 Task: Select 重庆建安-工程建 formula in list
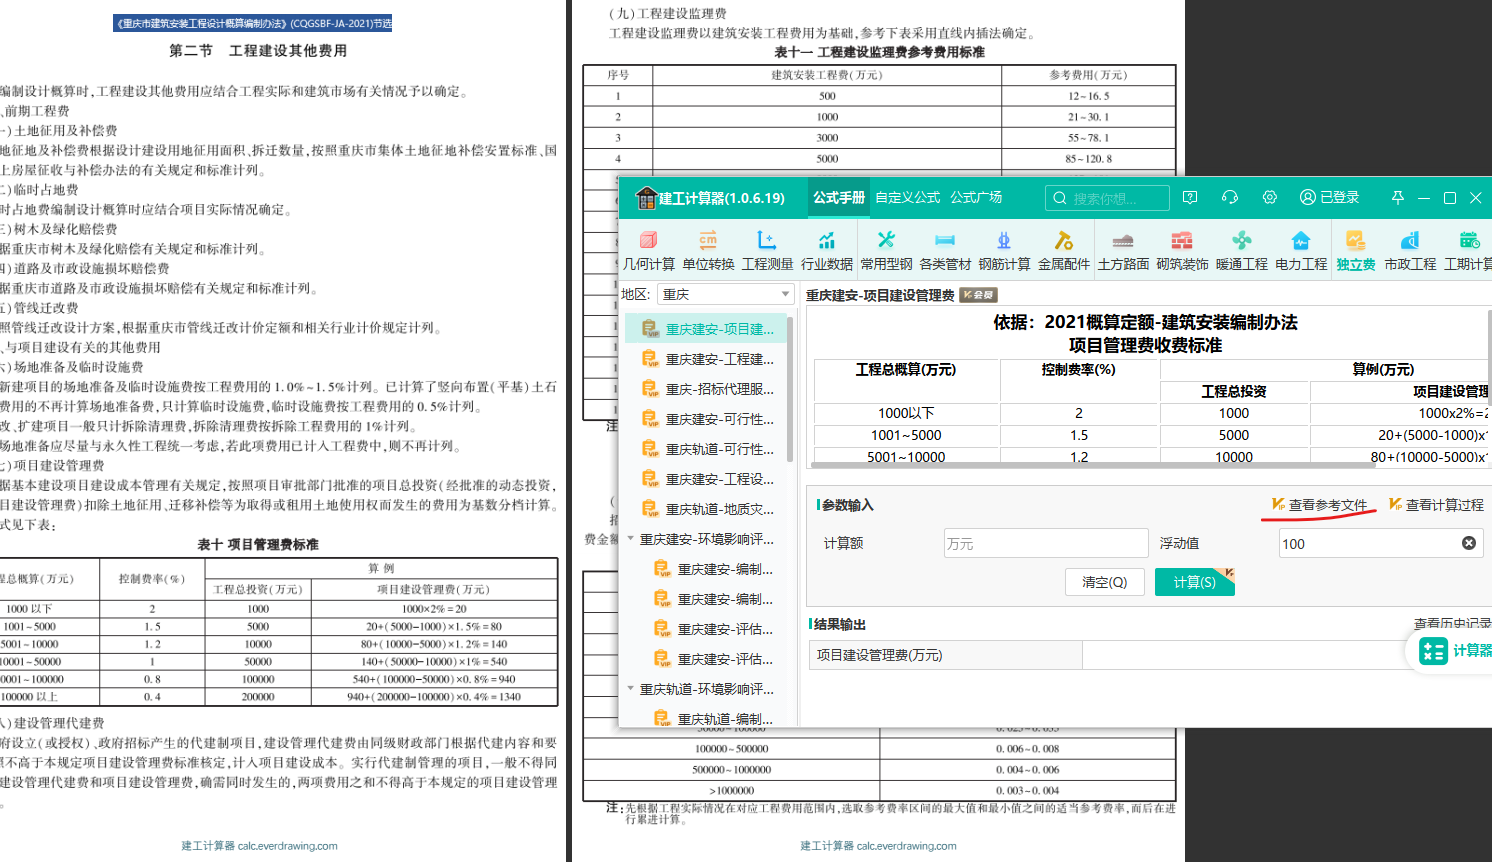pyautogui.click(x=707, y=359)
